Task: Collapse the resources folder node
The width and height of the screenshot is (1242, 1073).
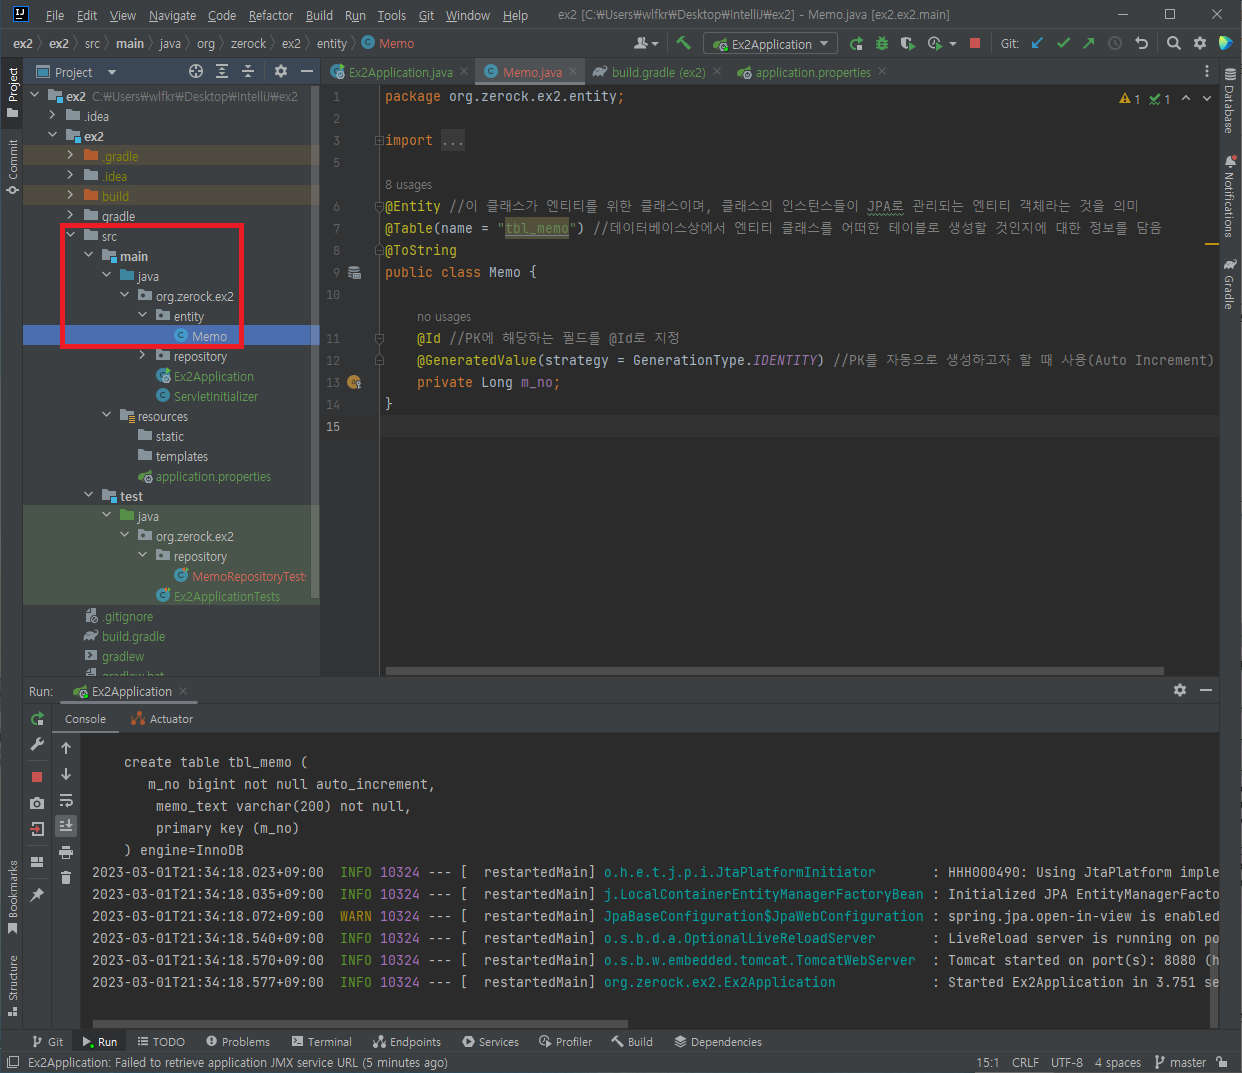Action: click(x=106, y=416)
